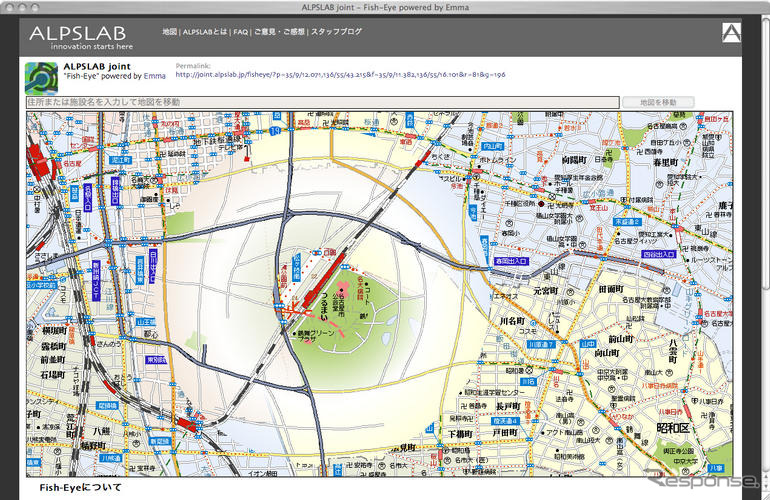The height and width of the screenshot is (500, 770).
Task: Click the 覚王山 station label
Action: tap(598, 208)
